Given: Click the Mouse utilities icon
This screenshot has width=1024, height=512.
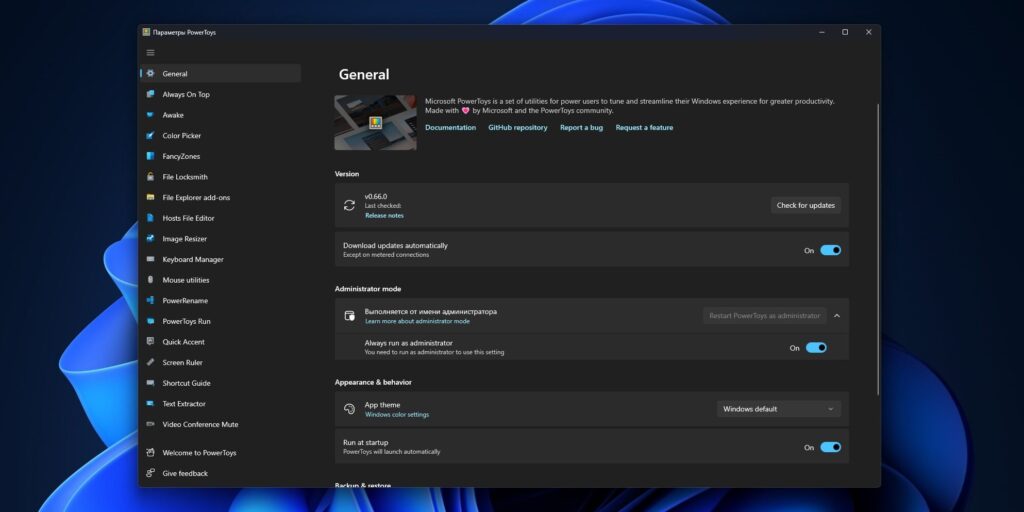Looking at the screenshot, I should point(150,280).
